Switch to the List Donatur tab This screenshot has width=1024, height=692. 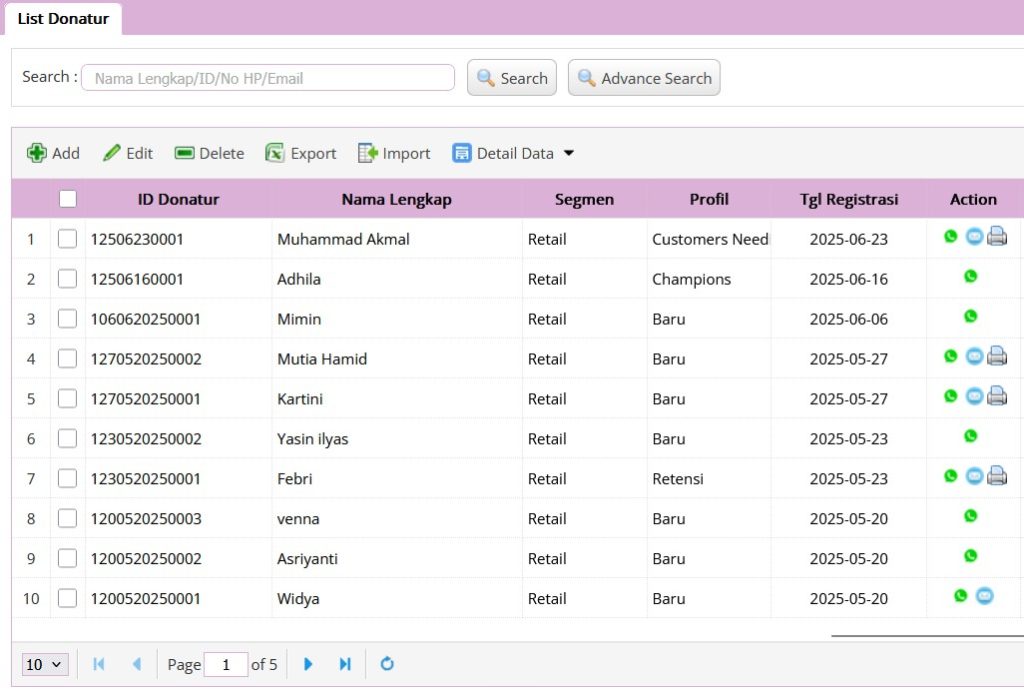pyautogui.click(x=63, y=19)
